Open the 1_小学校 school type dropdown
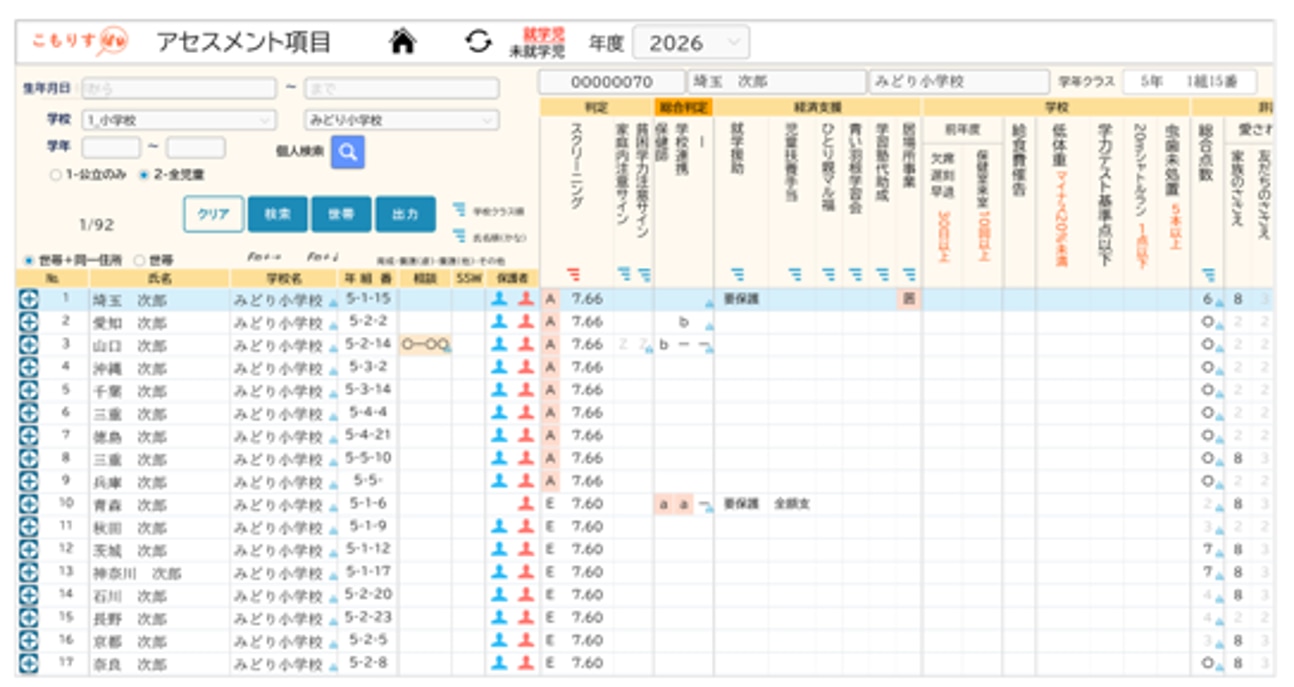The height and width of the screenshot is (687, 1294). pyautogui.click(x=179, y=120)
